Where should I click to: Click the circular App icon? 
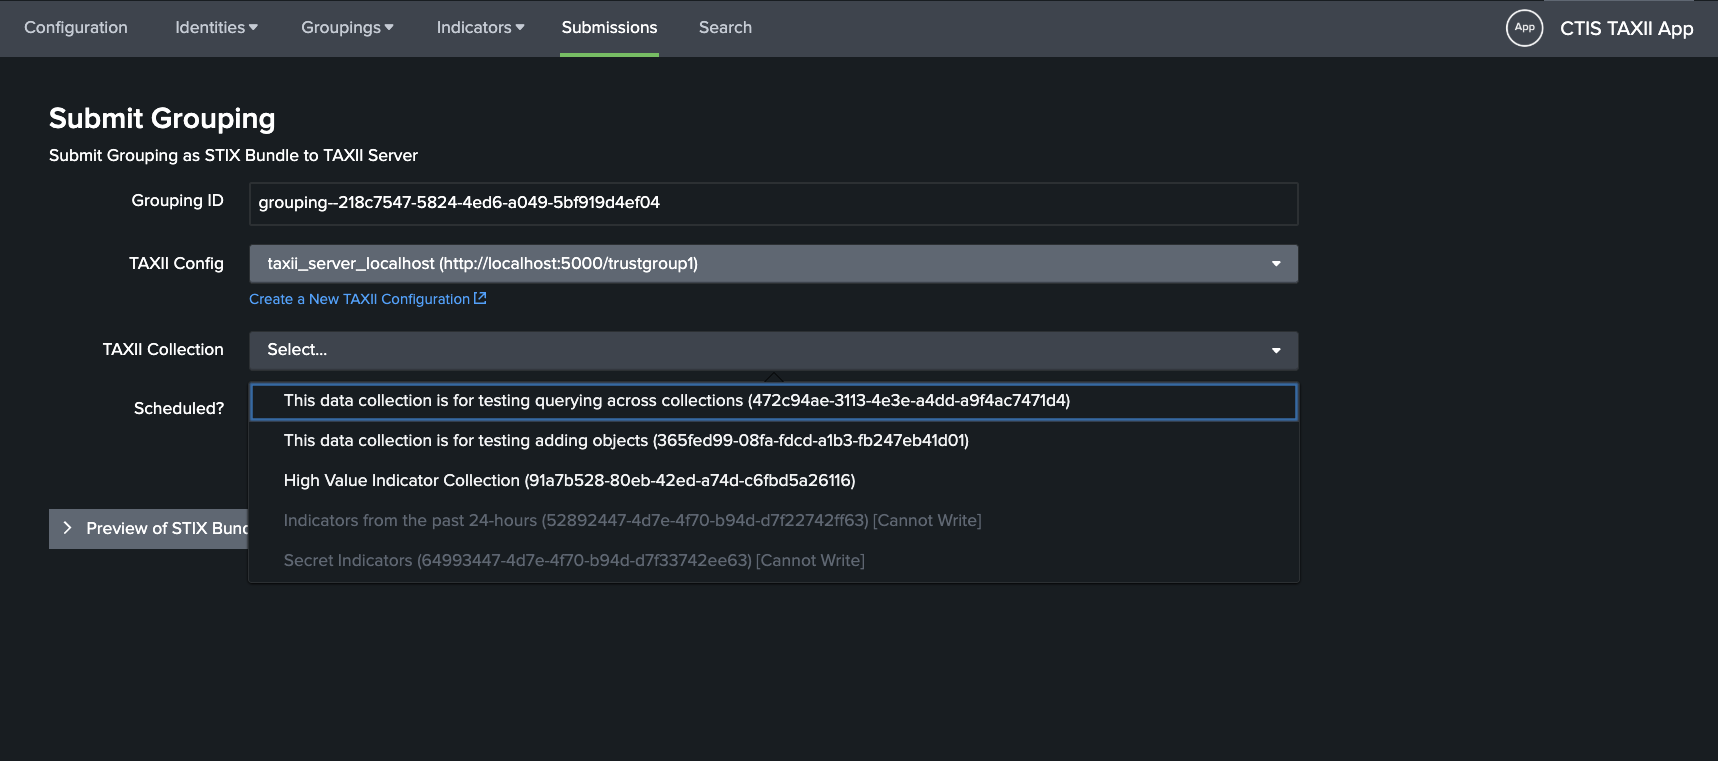click(x=1524, y=28)
